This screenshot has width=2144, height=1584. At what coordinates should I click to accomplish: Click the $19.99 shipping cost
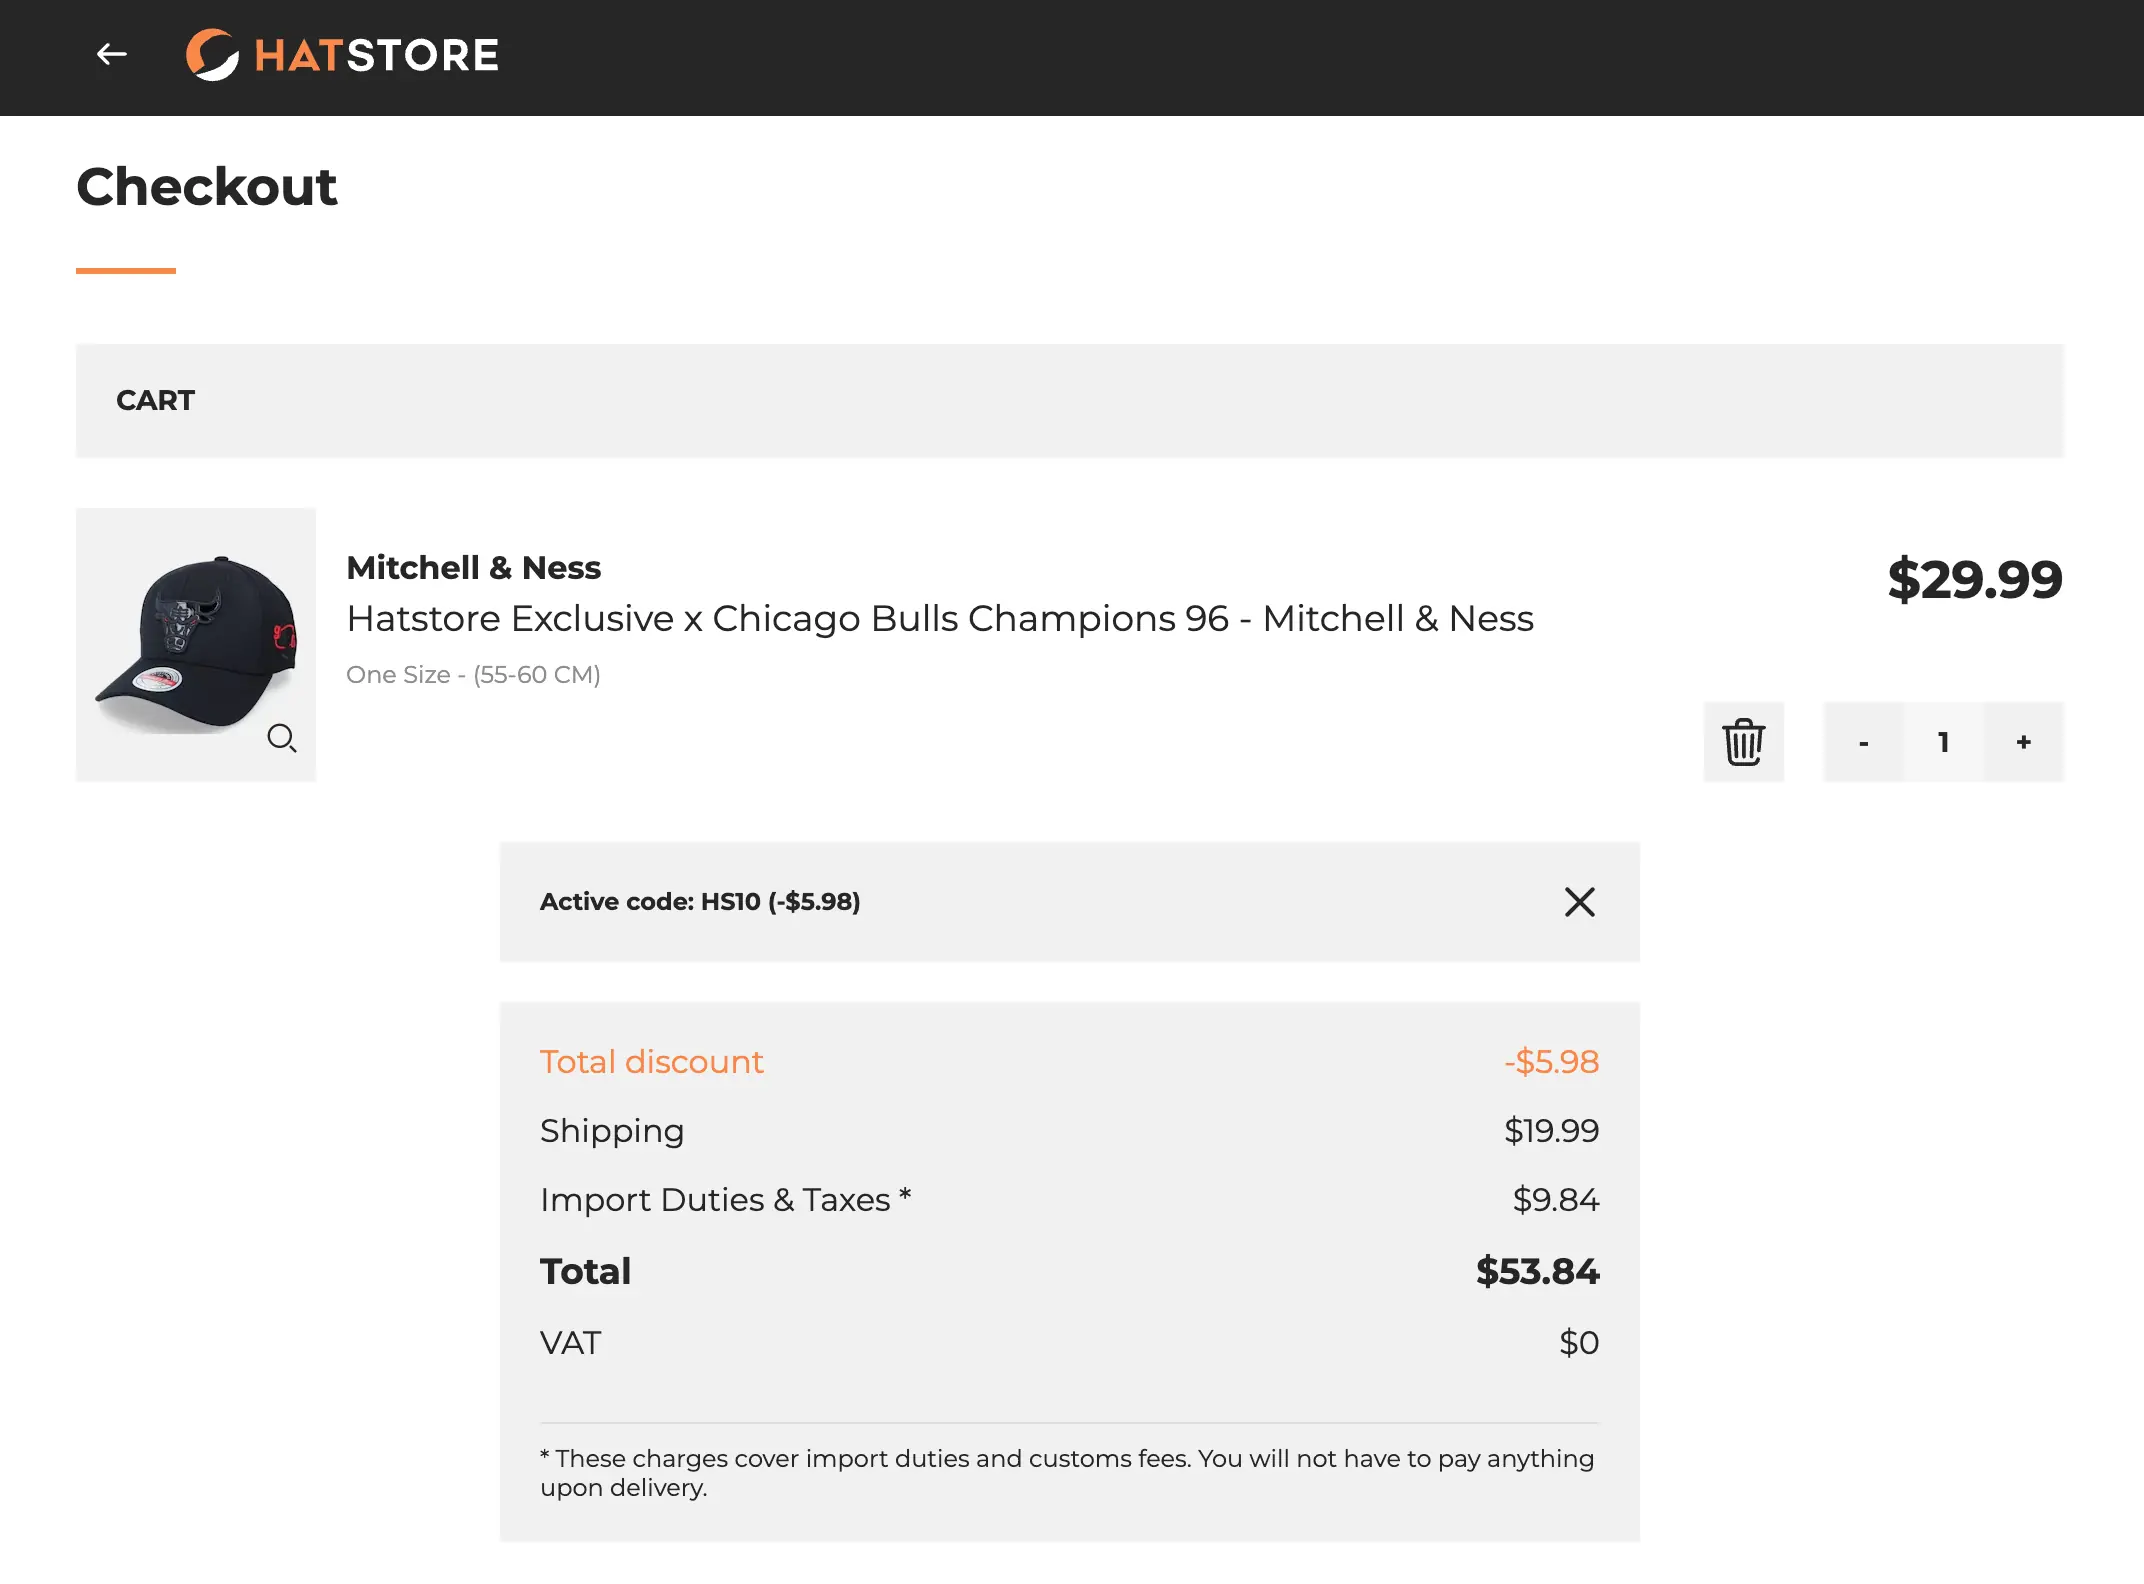point(1551,1131)
